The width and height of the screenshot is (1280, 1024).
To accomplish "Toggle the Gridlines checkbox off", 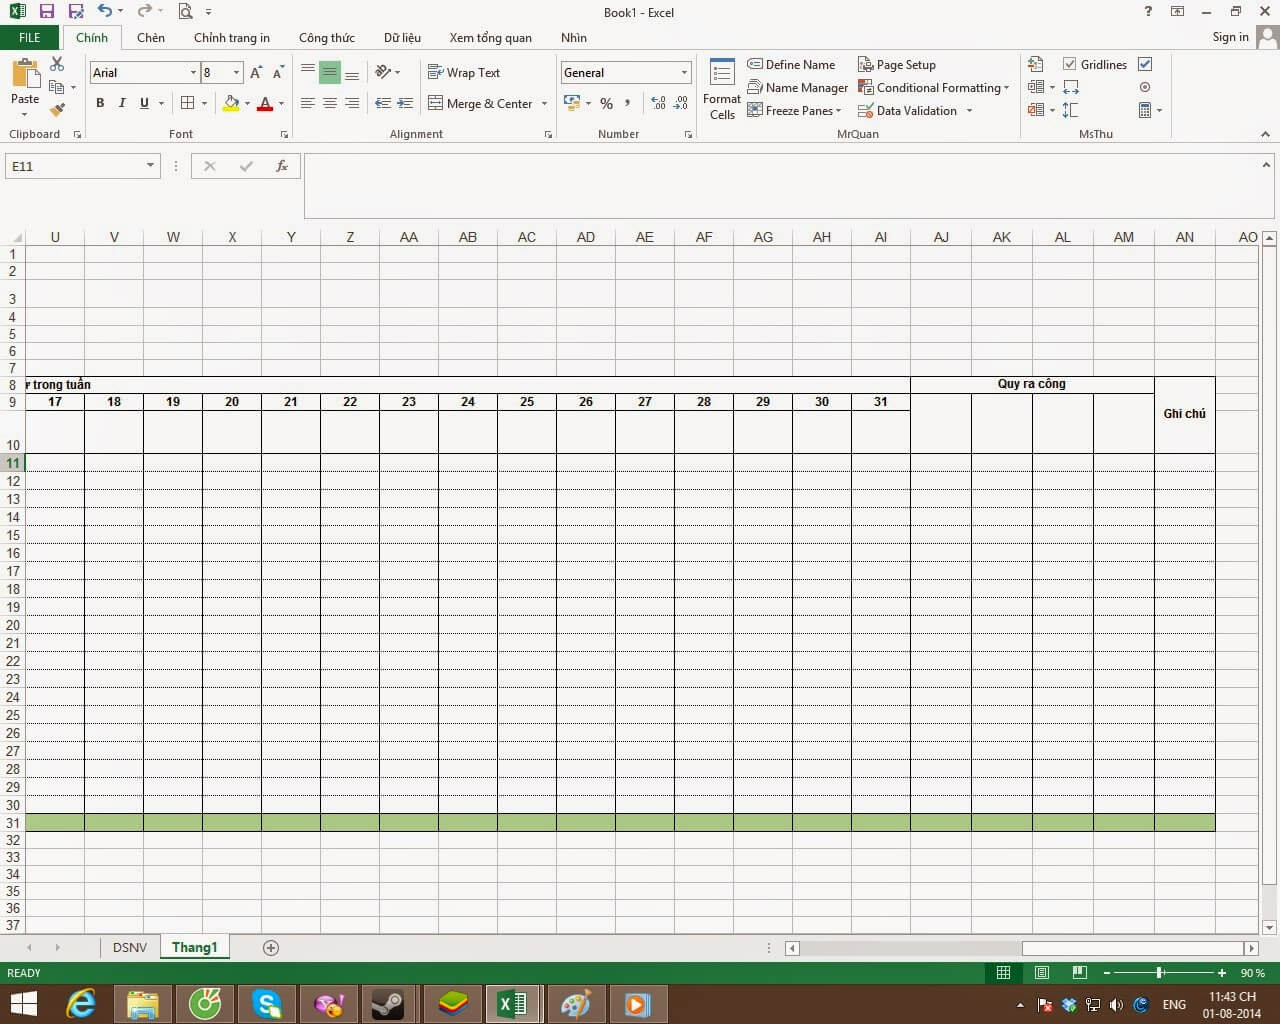I will (1071, 64).
